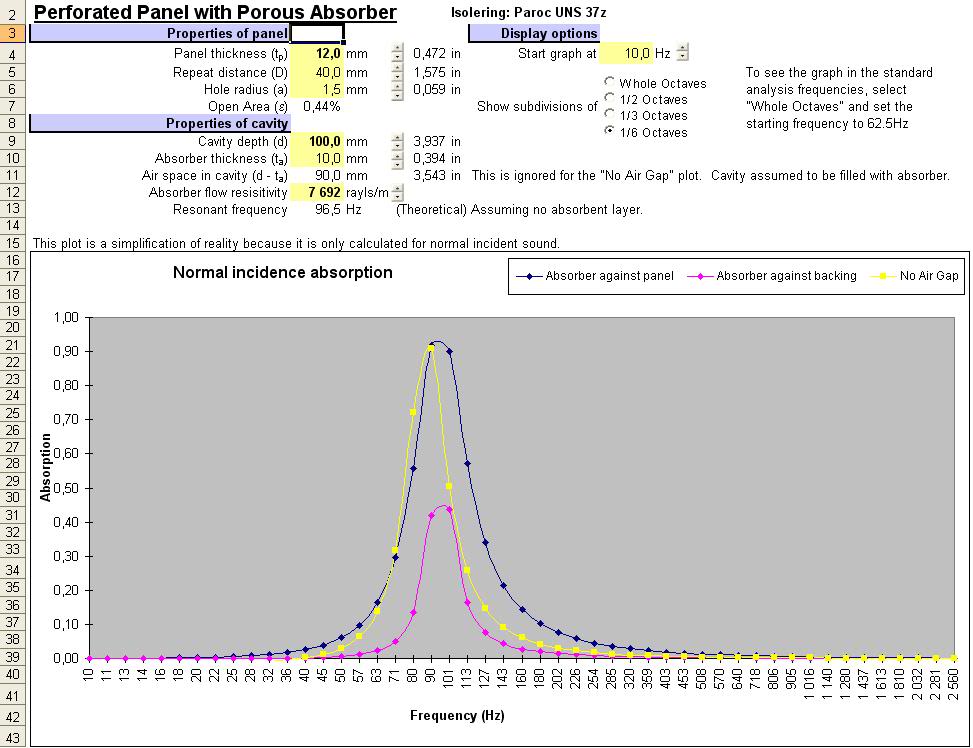
Task: Select the 3,937 in cavity depth conversion
Action: [437, 142]
